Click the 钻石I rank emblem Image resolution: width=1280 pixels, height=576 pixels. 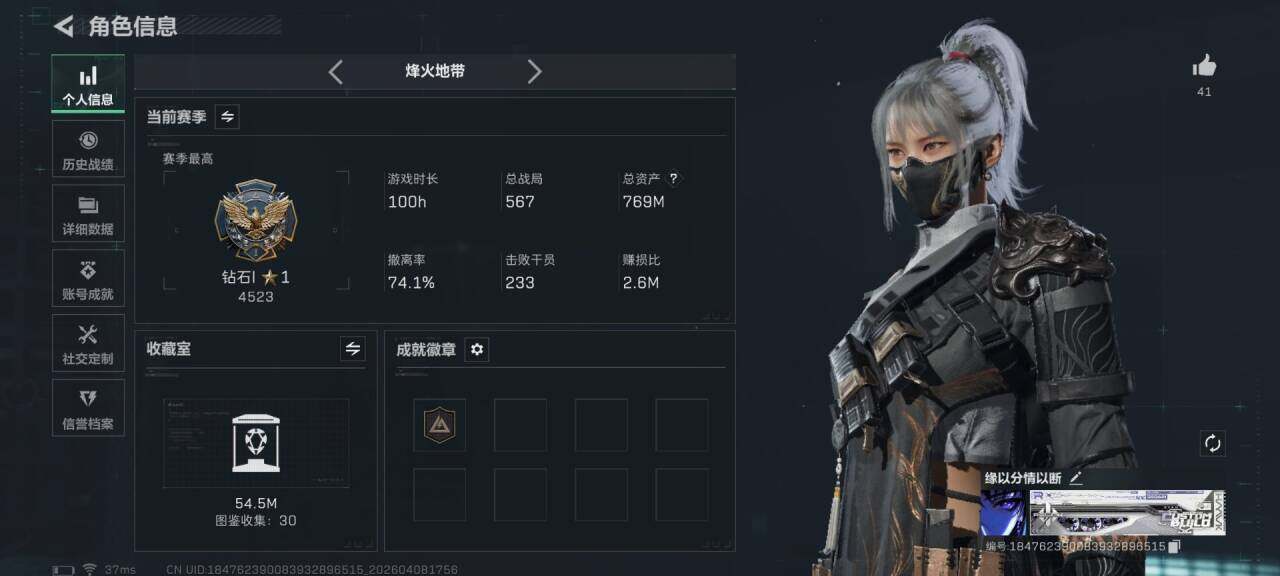click(x=256, y=221)
